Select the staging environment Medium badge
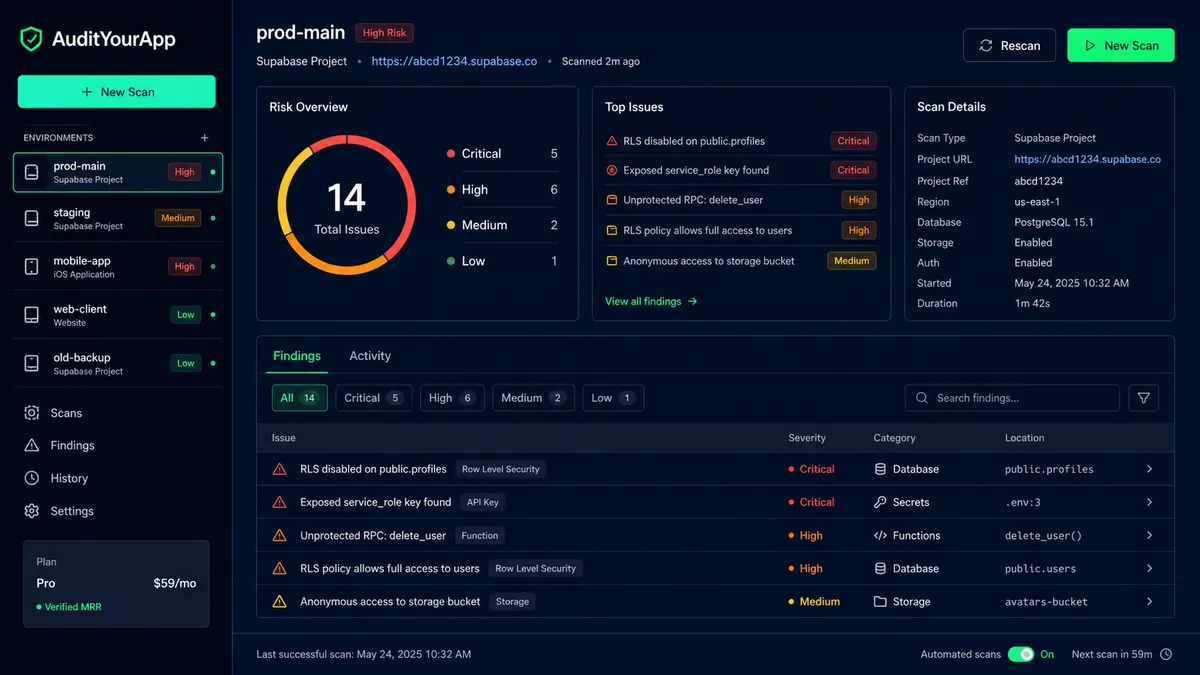This screenshot has height=675, width=1200. [x=178, y=218]
